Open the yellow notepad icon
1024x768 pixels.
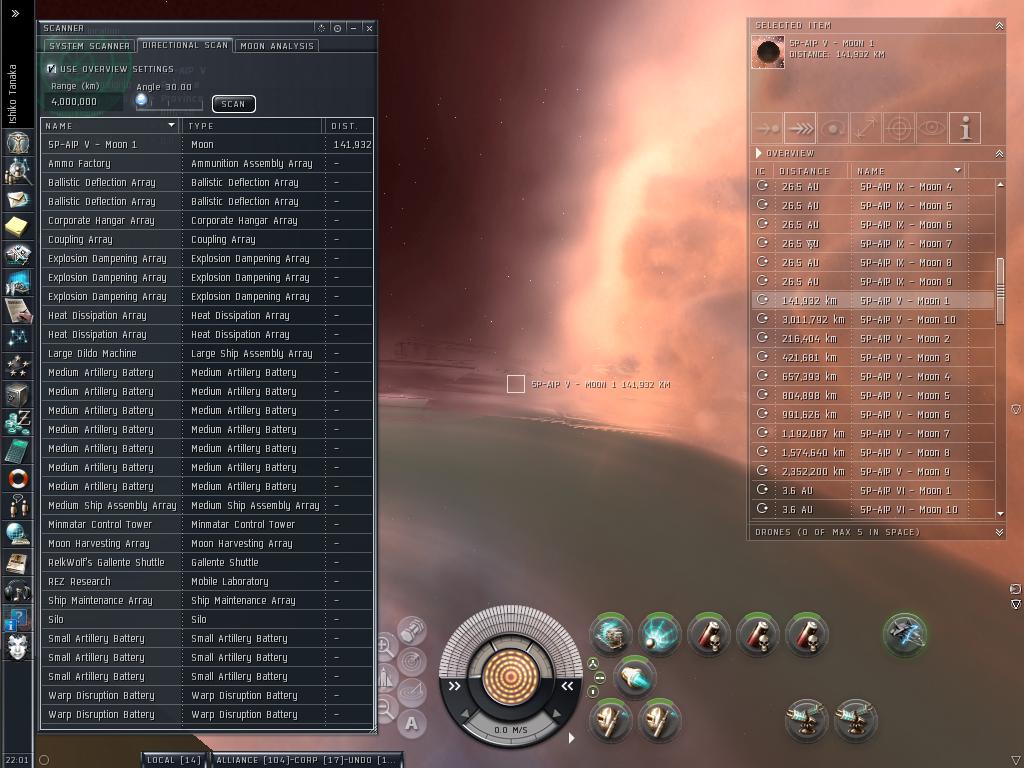18,227
